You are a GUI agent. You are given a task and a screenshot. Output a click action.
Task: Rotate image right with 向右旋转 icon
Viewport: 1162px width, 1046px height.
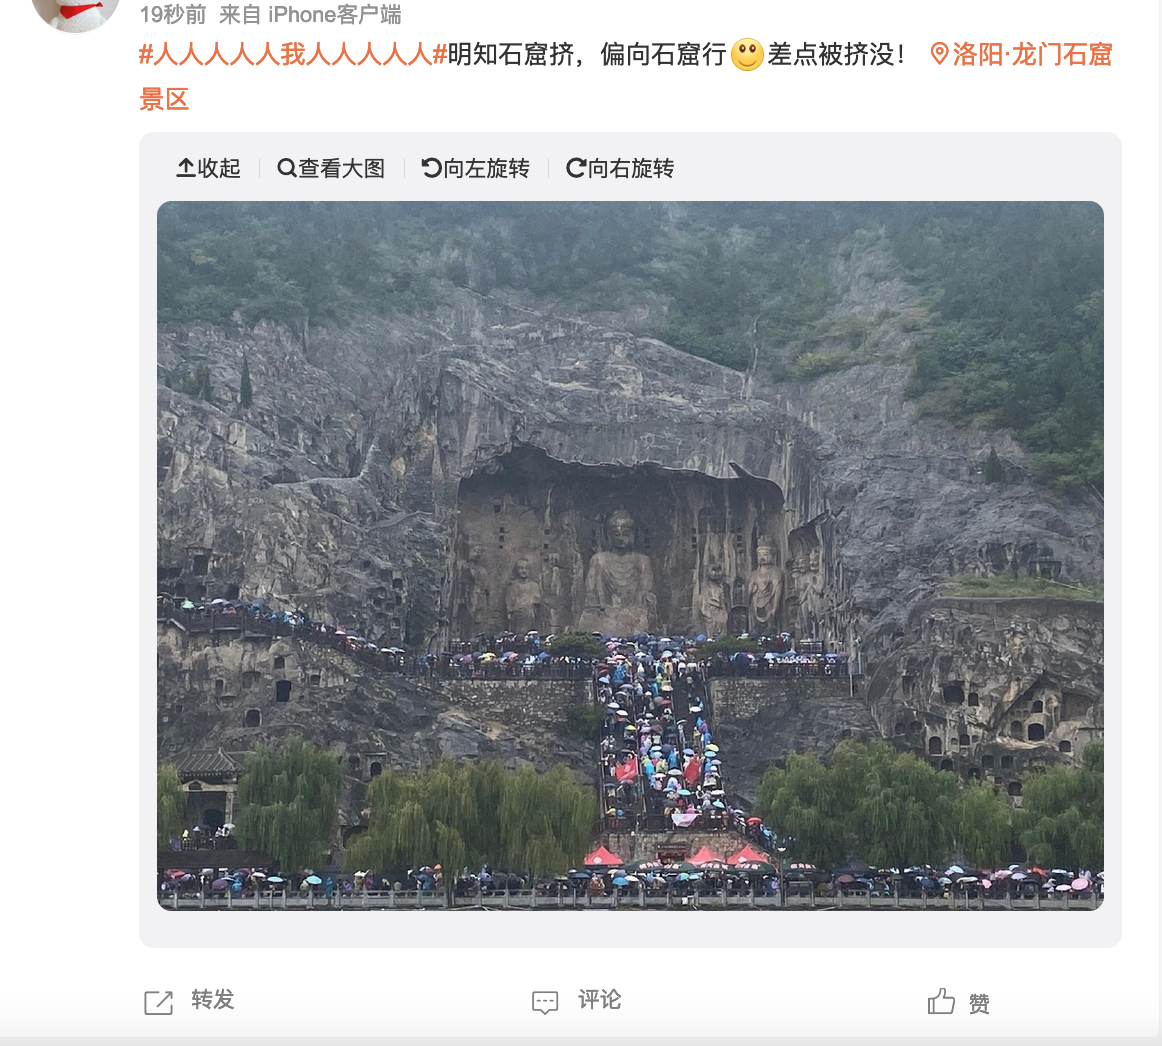[576, 168]
